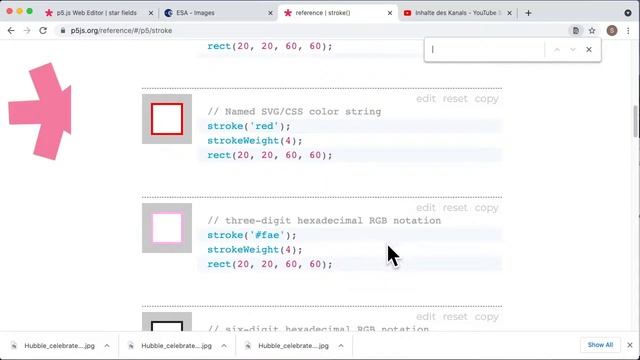Click the black-bordered square preview canvas
640x360 pixels.
click(x=167, y=322)
